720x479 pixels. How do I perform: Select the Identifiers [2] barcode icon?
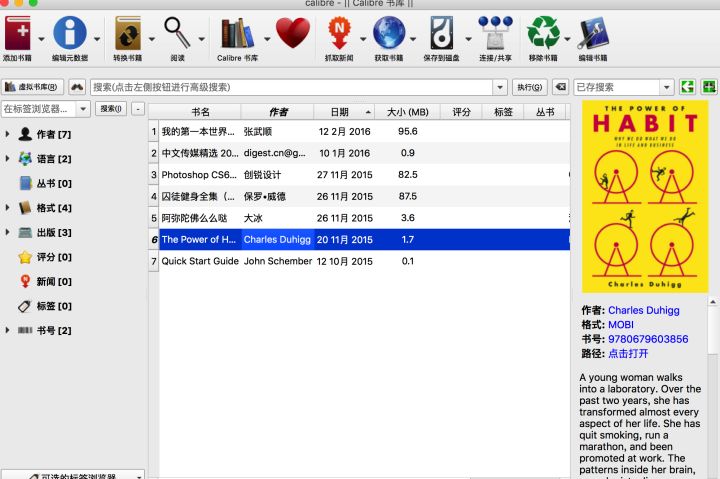[x=25, y=330]
